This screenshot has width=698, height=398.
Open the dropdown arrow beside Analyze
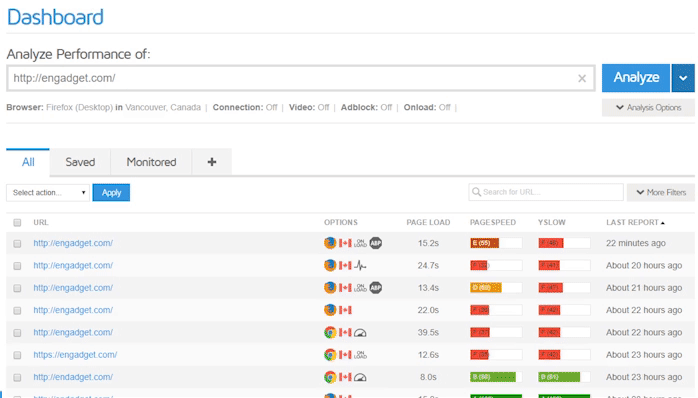(x=683, y=78)
